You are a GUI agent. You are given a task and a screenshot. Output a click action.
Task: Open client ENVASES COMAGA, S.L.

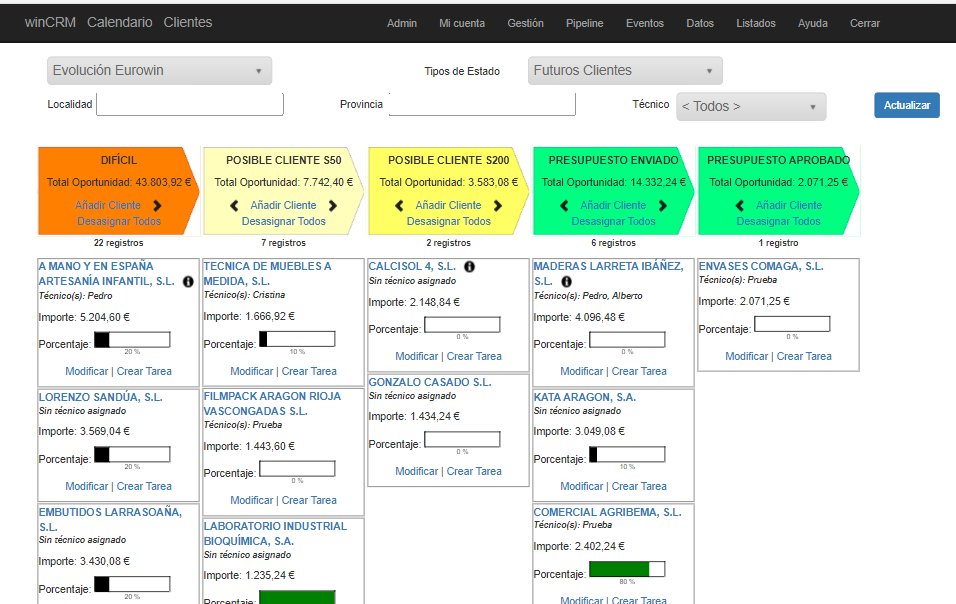point(761,266)
